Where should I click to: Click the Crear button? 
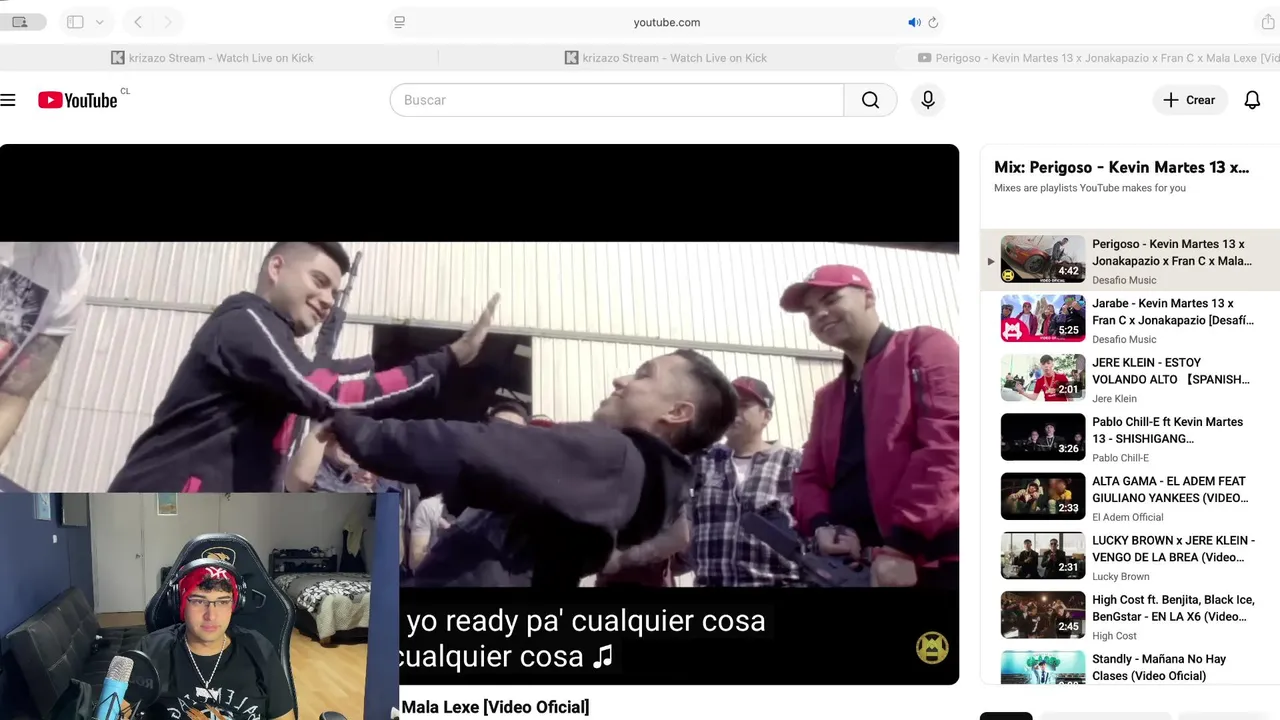tap(1190, 100)
